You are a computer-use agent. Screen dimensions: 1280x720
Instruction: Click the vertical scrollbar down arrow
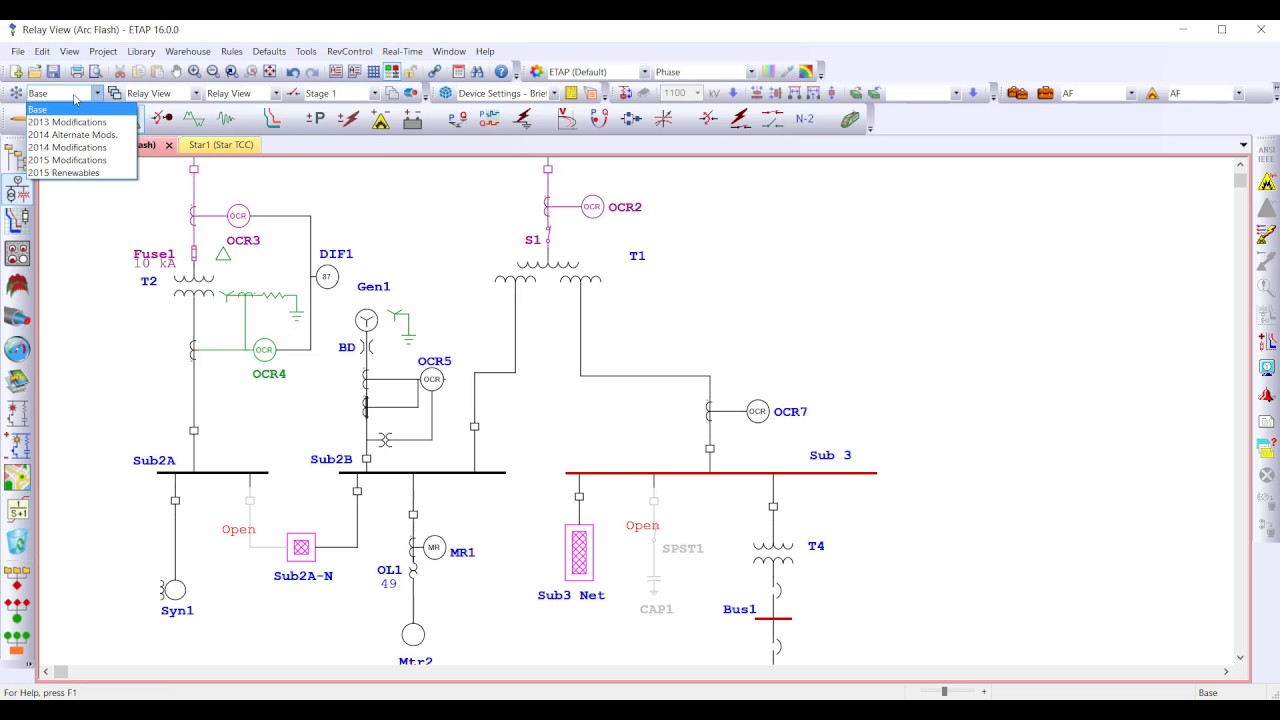pyautogui.click(x=1241, y=658)
